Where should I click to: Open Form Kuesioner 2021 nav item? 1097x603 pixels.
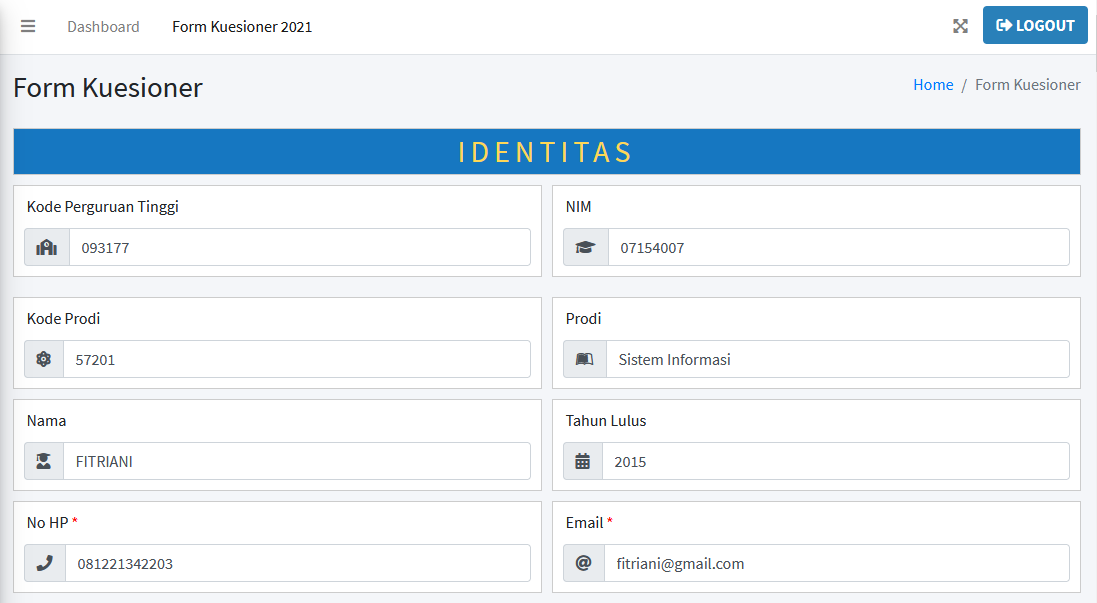coord(242,27)
